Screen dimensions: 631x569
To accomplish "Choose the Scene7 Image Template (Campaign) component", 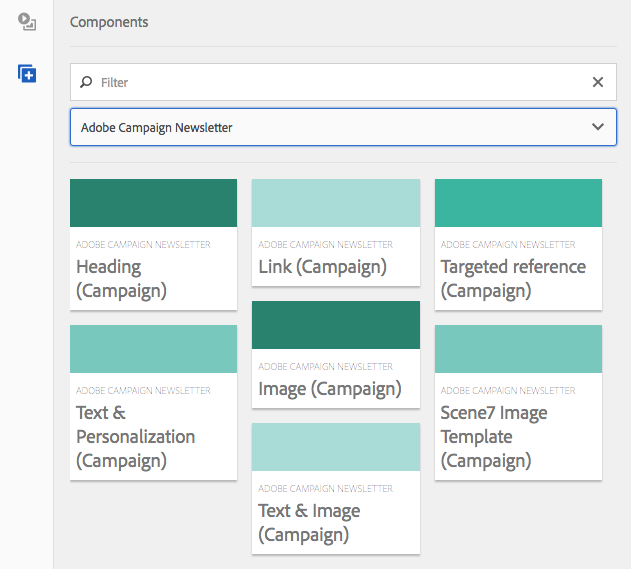I will (x=518, y=436).
